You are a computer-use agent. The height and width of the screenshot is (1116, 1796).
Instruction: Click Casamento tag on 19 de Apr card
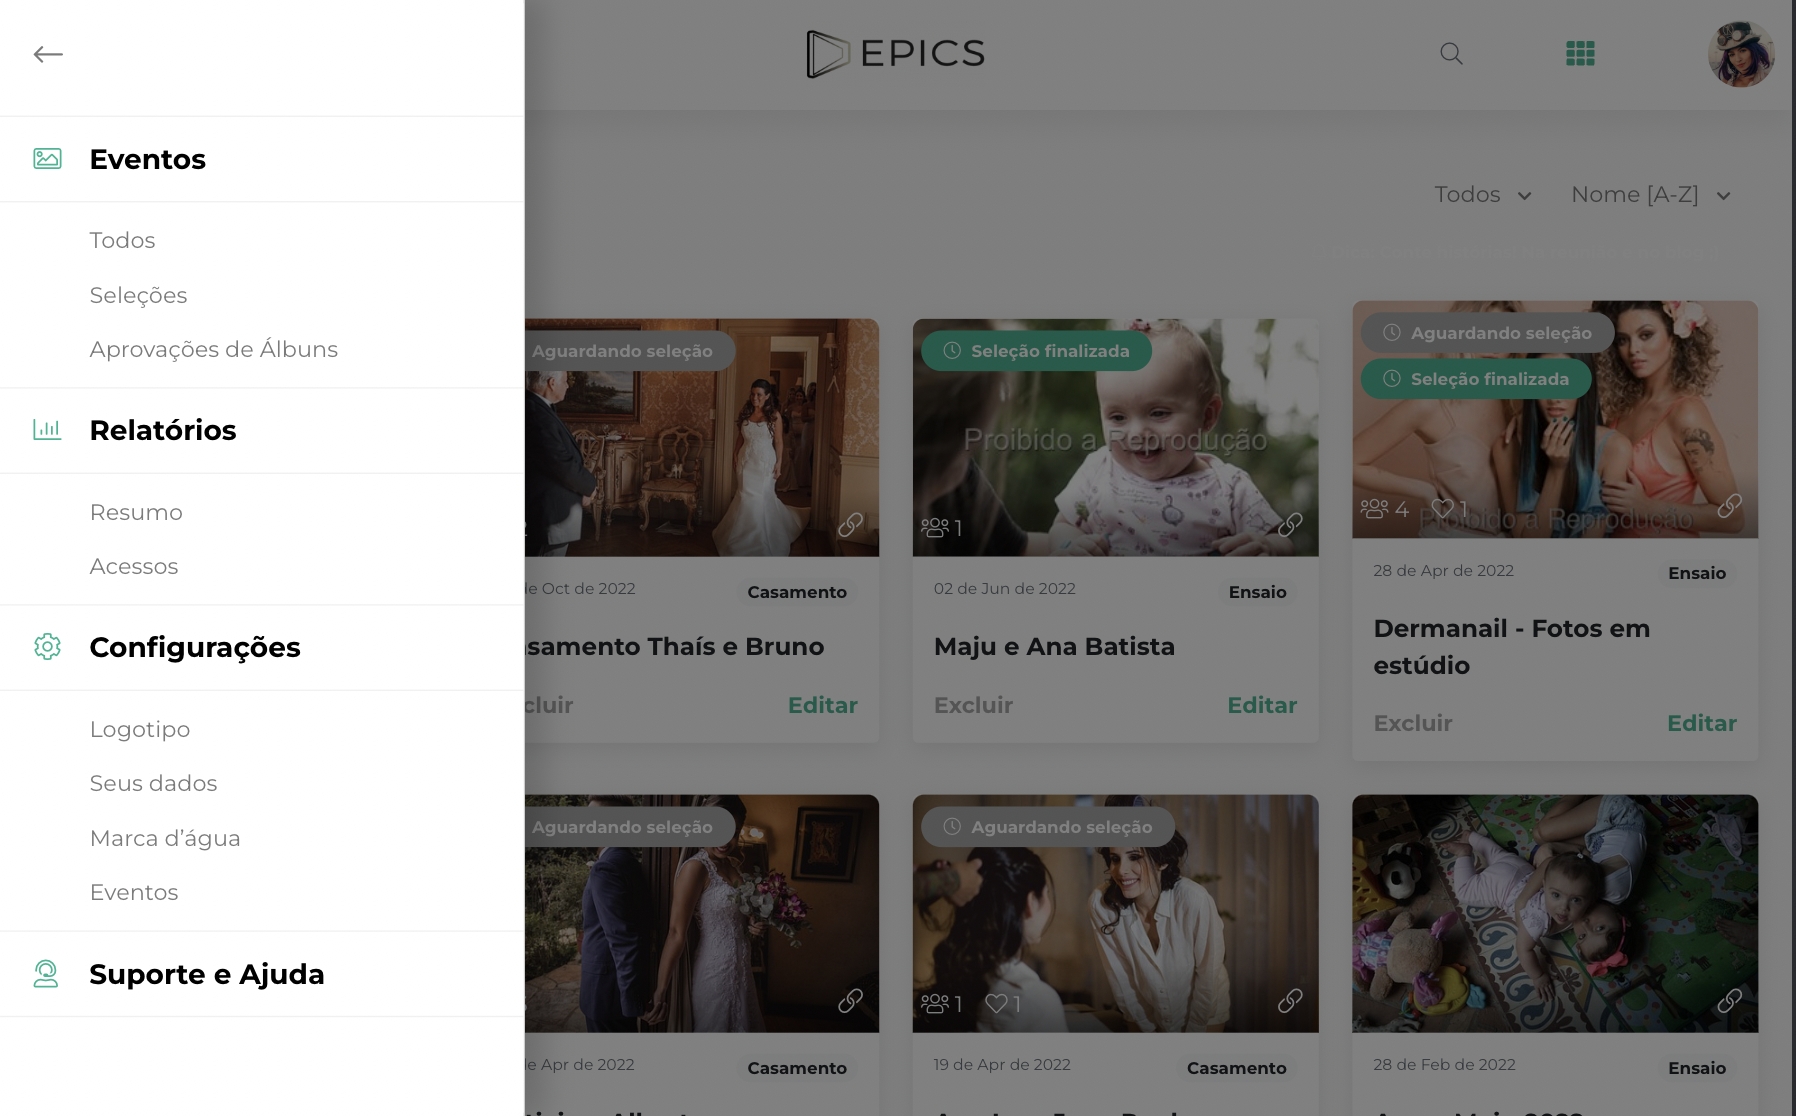tap(1236, 1068)
